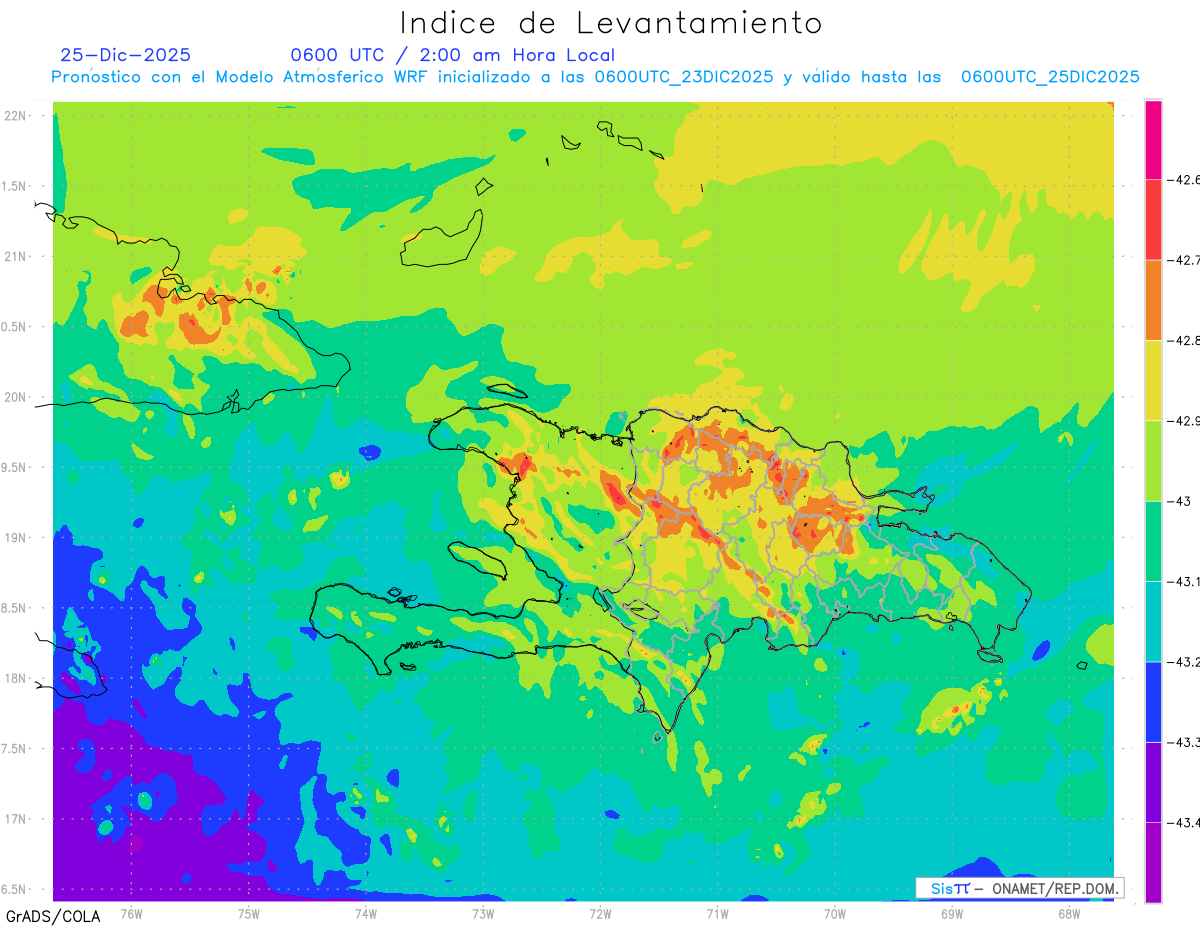Viewport: 1200px width, 927px height.
Task: Choose the purple legend swatch below -43.3
Action: click(1153, 782)
